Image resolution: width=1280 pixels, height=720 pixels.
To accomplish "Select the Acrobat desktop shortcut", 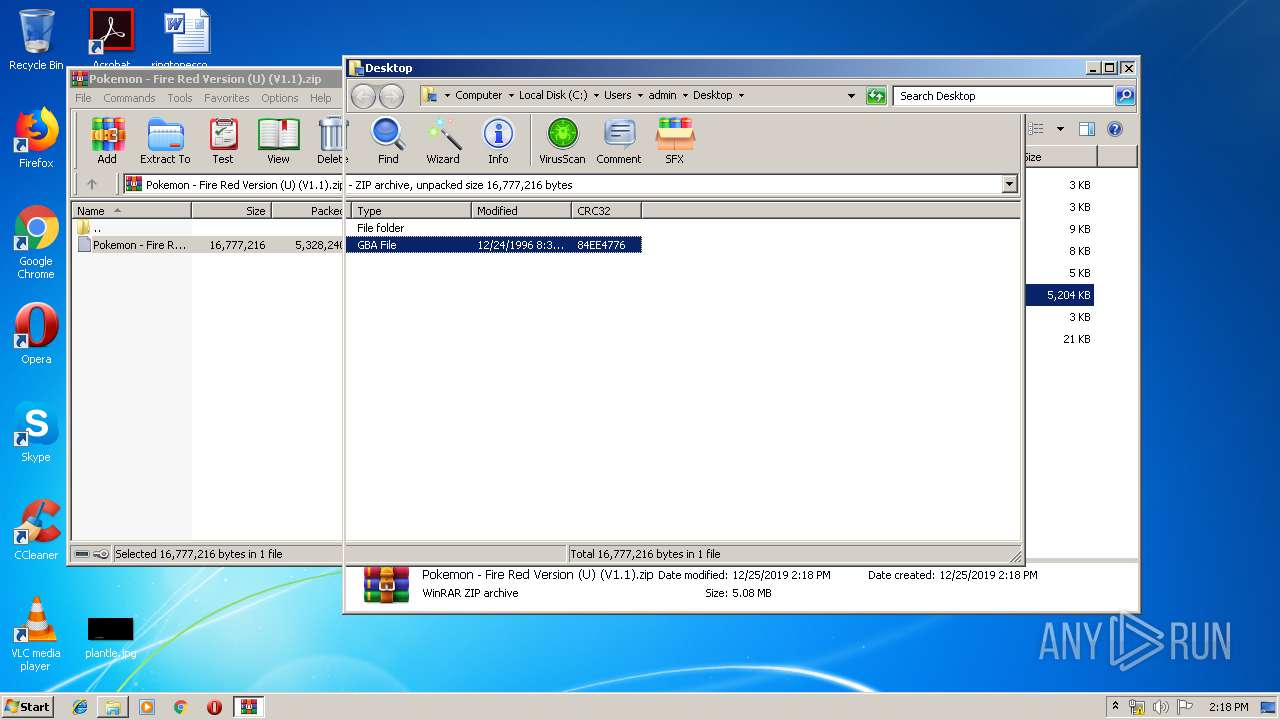I will tap(112, 38).
